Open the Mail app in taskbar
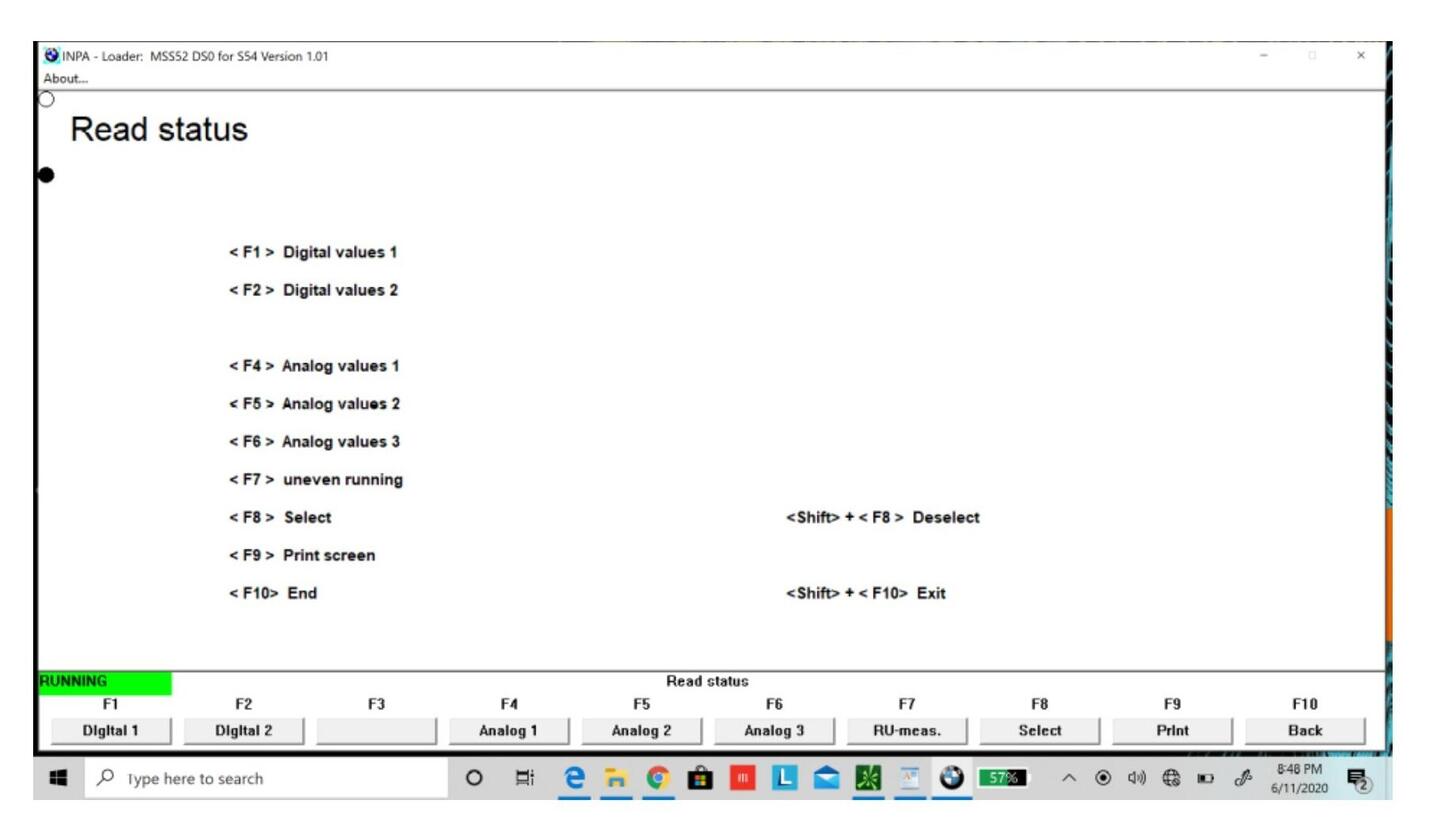1440x819 pixels. [x=825, y=779]
